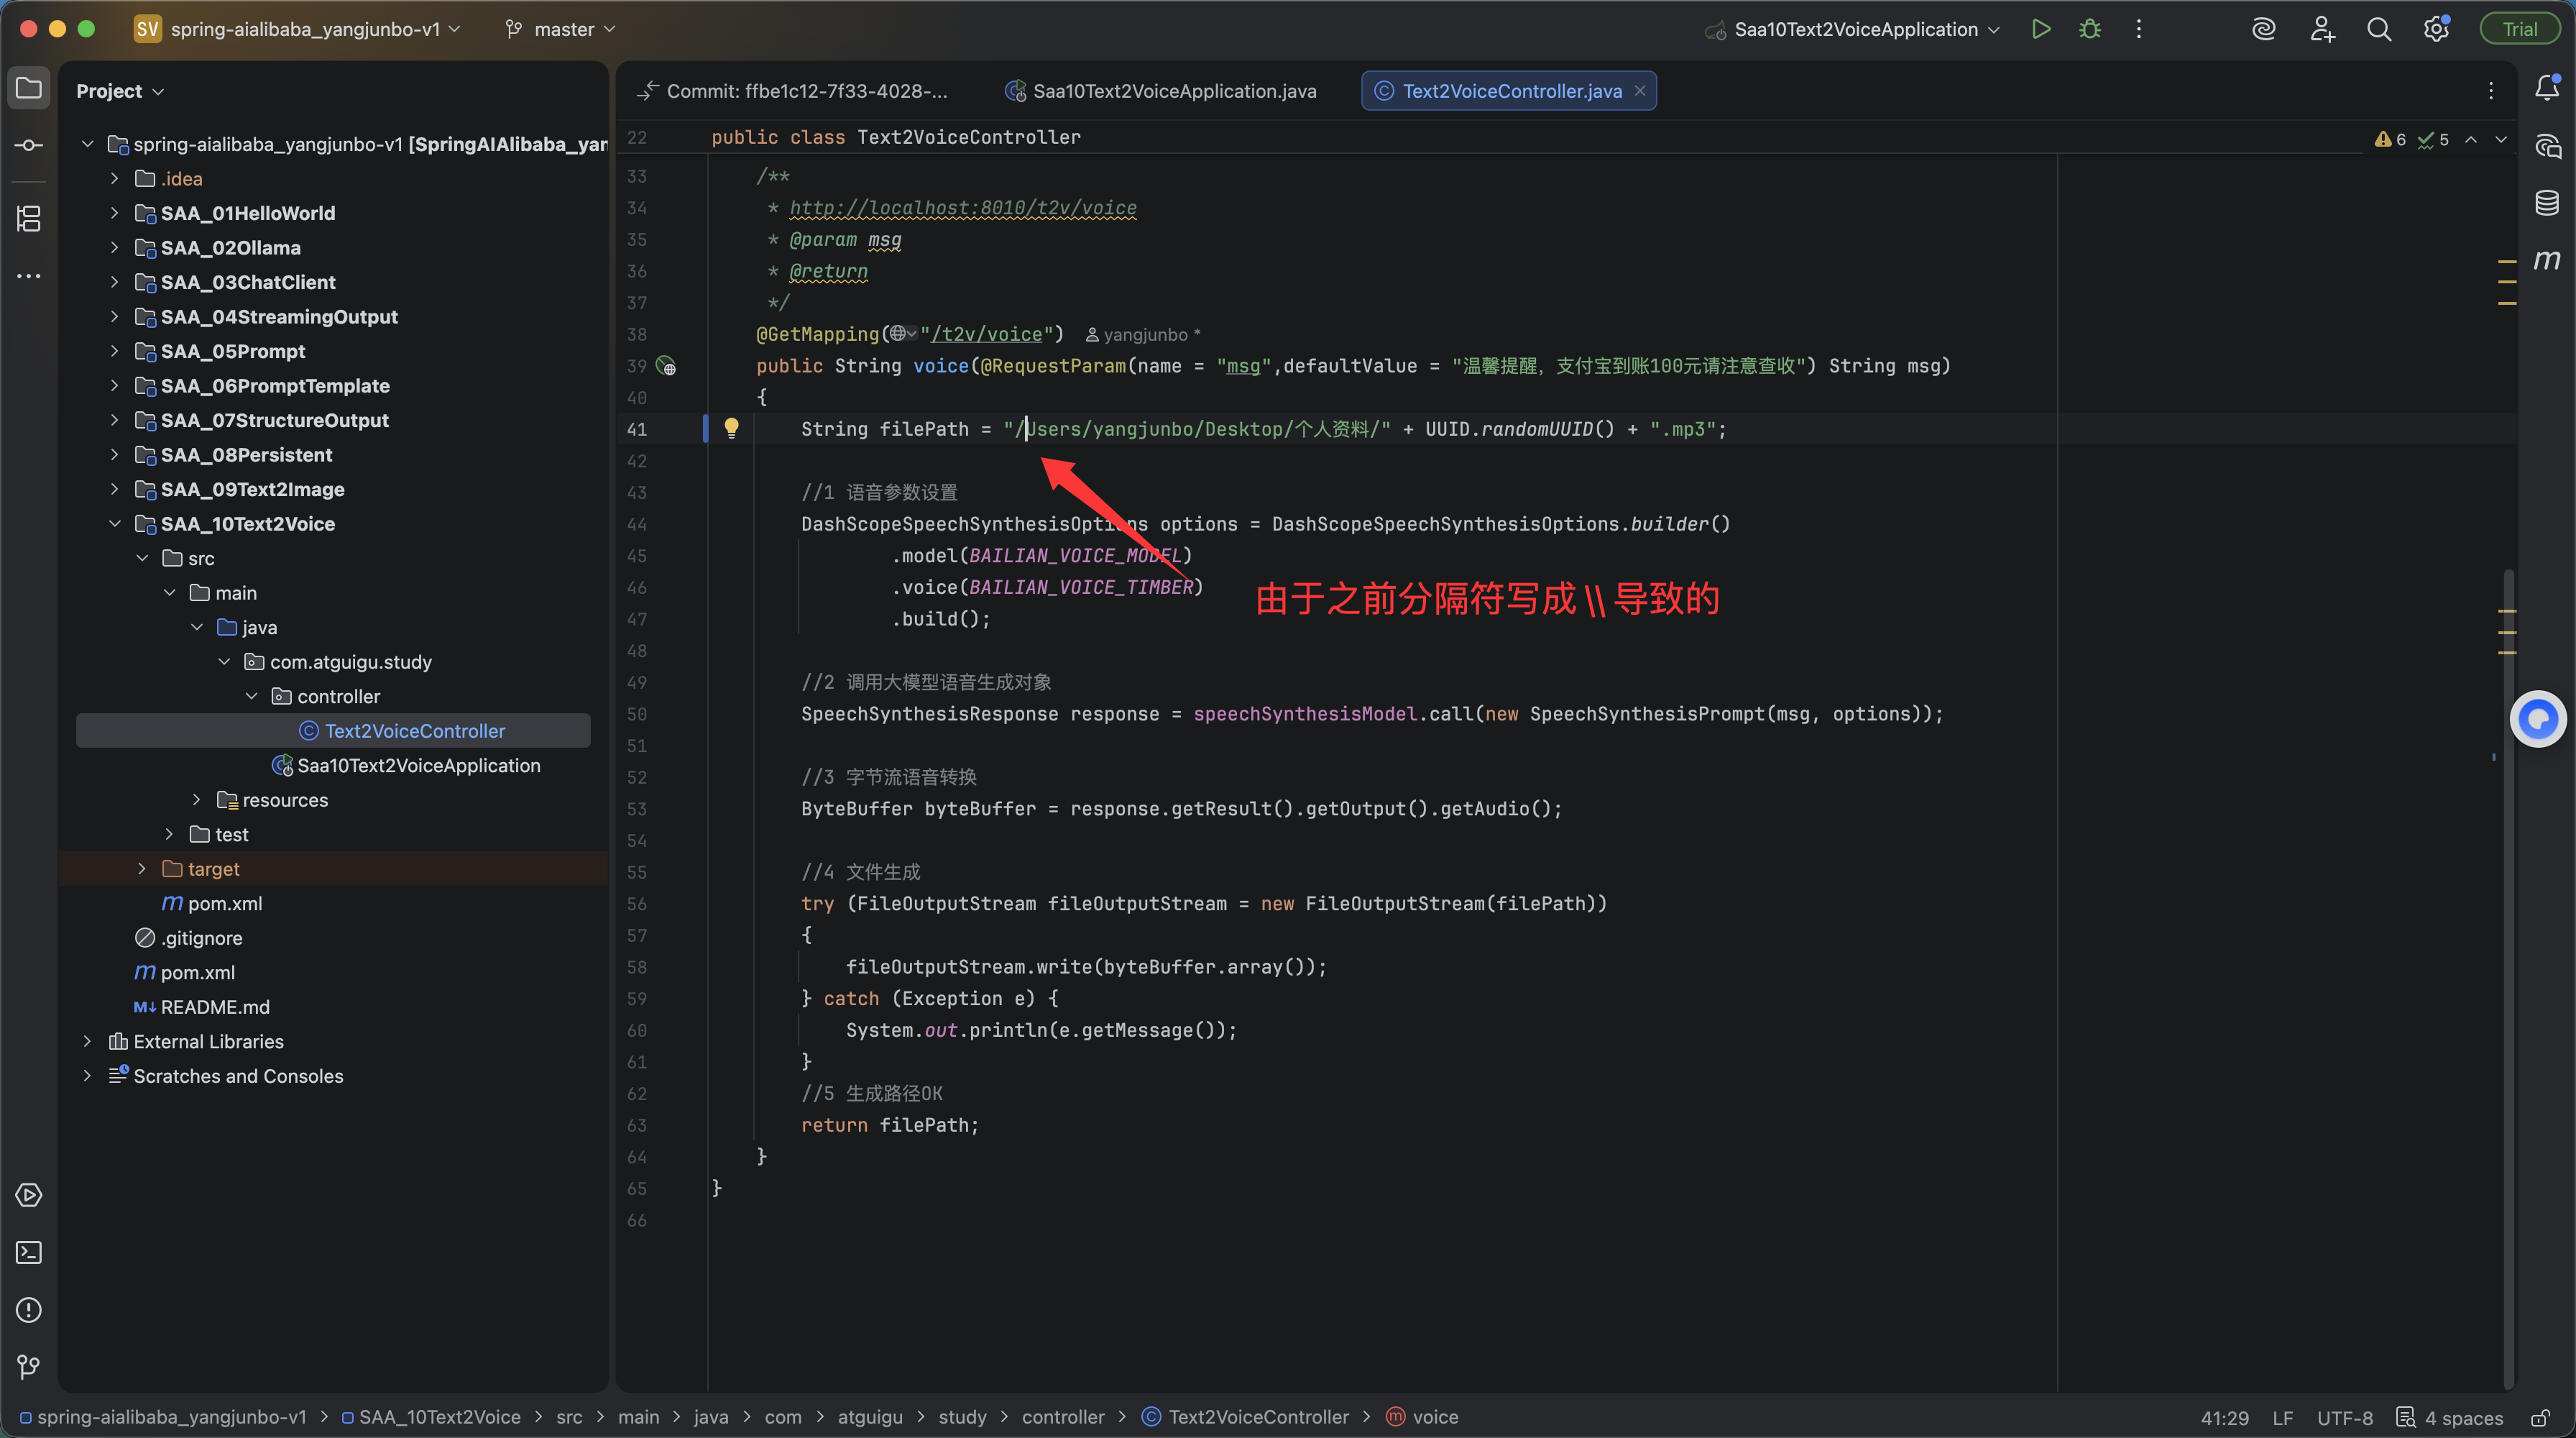Image resolution: width=2576 pixels, height=1438 pixels.
Task: Open the Terminal tool window
Action: 29,1252
